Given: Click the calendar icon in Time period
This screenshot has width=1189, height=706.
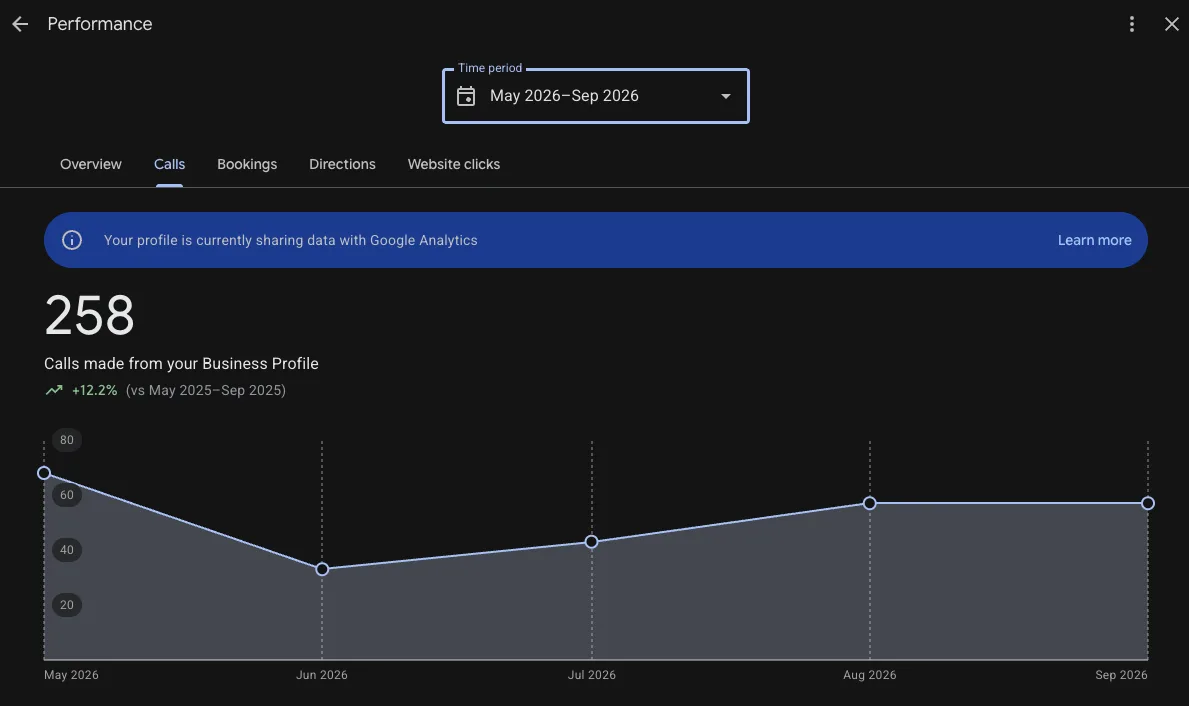Looking at the screenshot, I should 466,96.
